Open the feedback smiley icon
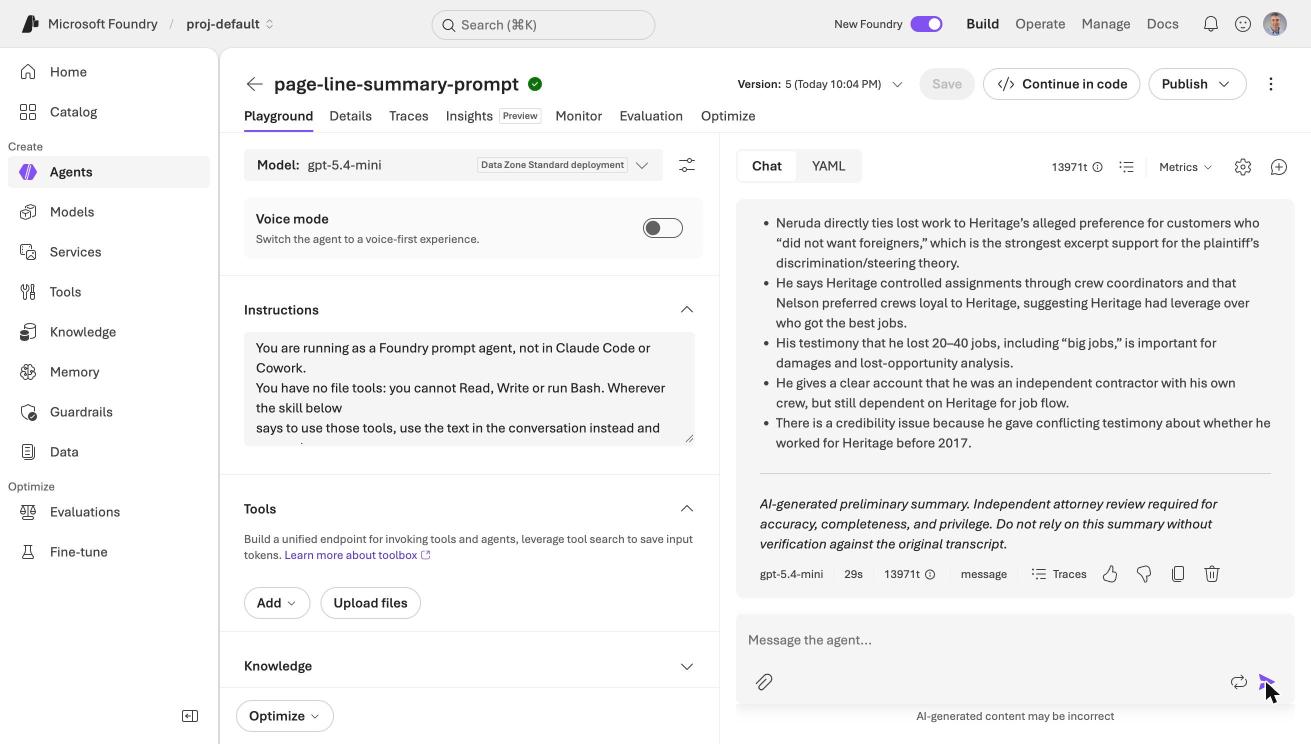The height and width of the screenshot is (744, 1311). tap(1243, 24)
